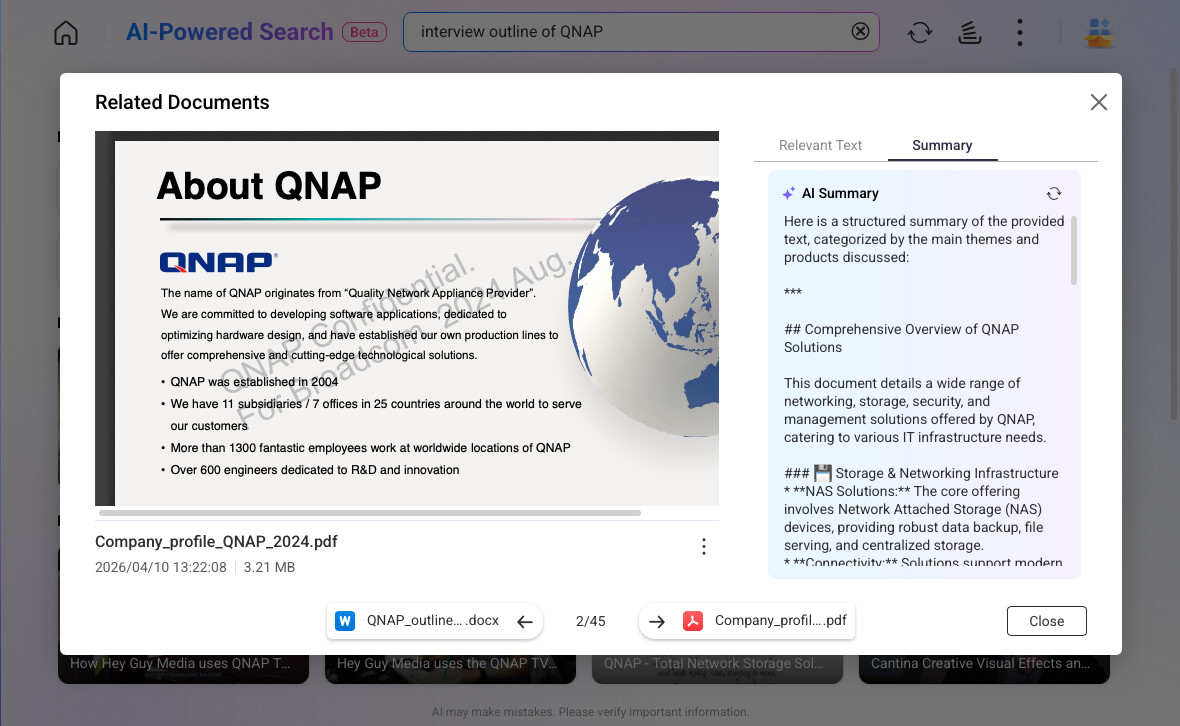Go to the home page icon
The width and height of the screenshot is (1180, 726).
(x=66, y=32)
